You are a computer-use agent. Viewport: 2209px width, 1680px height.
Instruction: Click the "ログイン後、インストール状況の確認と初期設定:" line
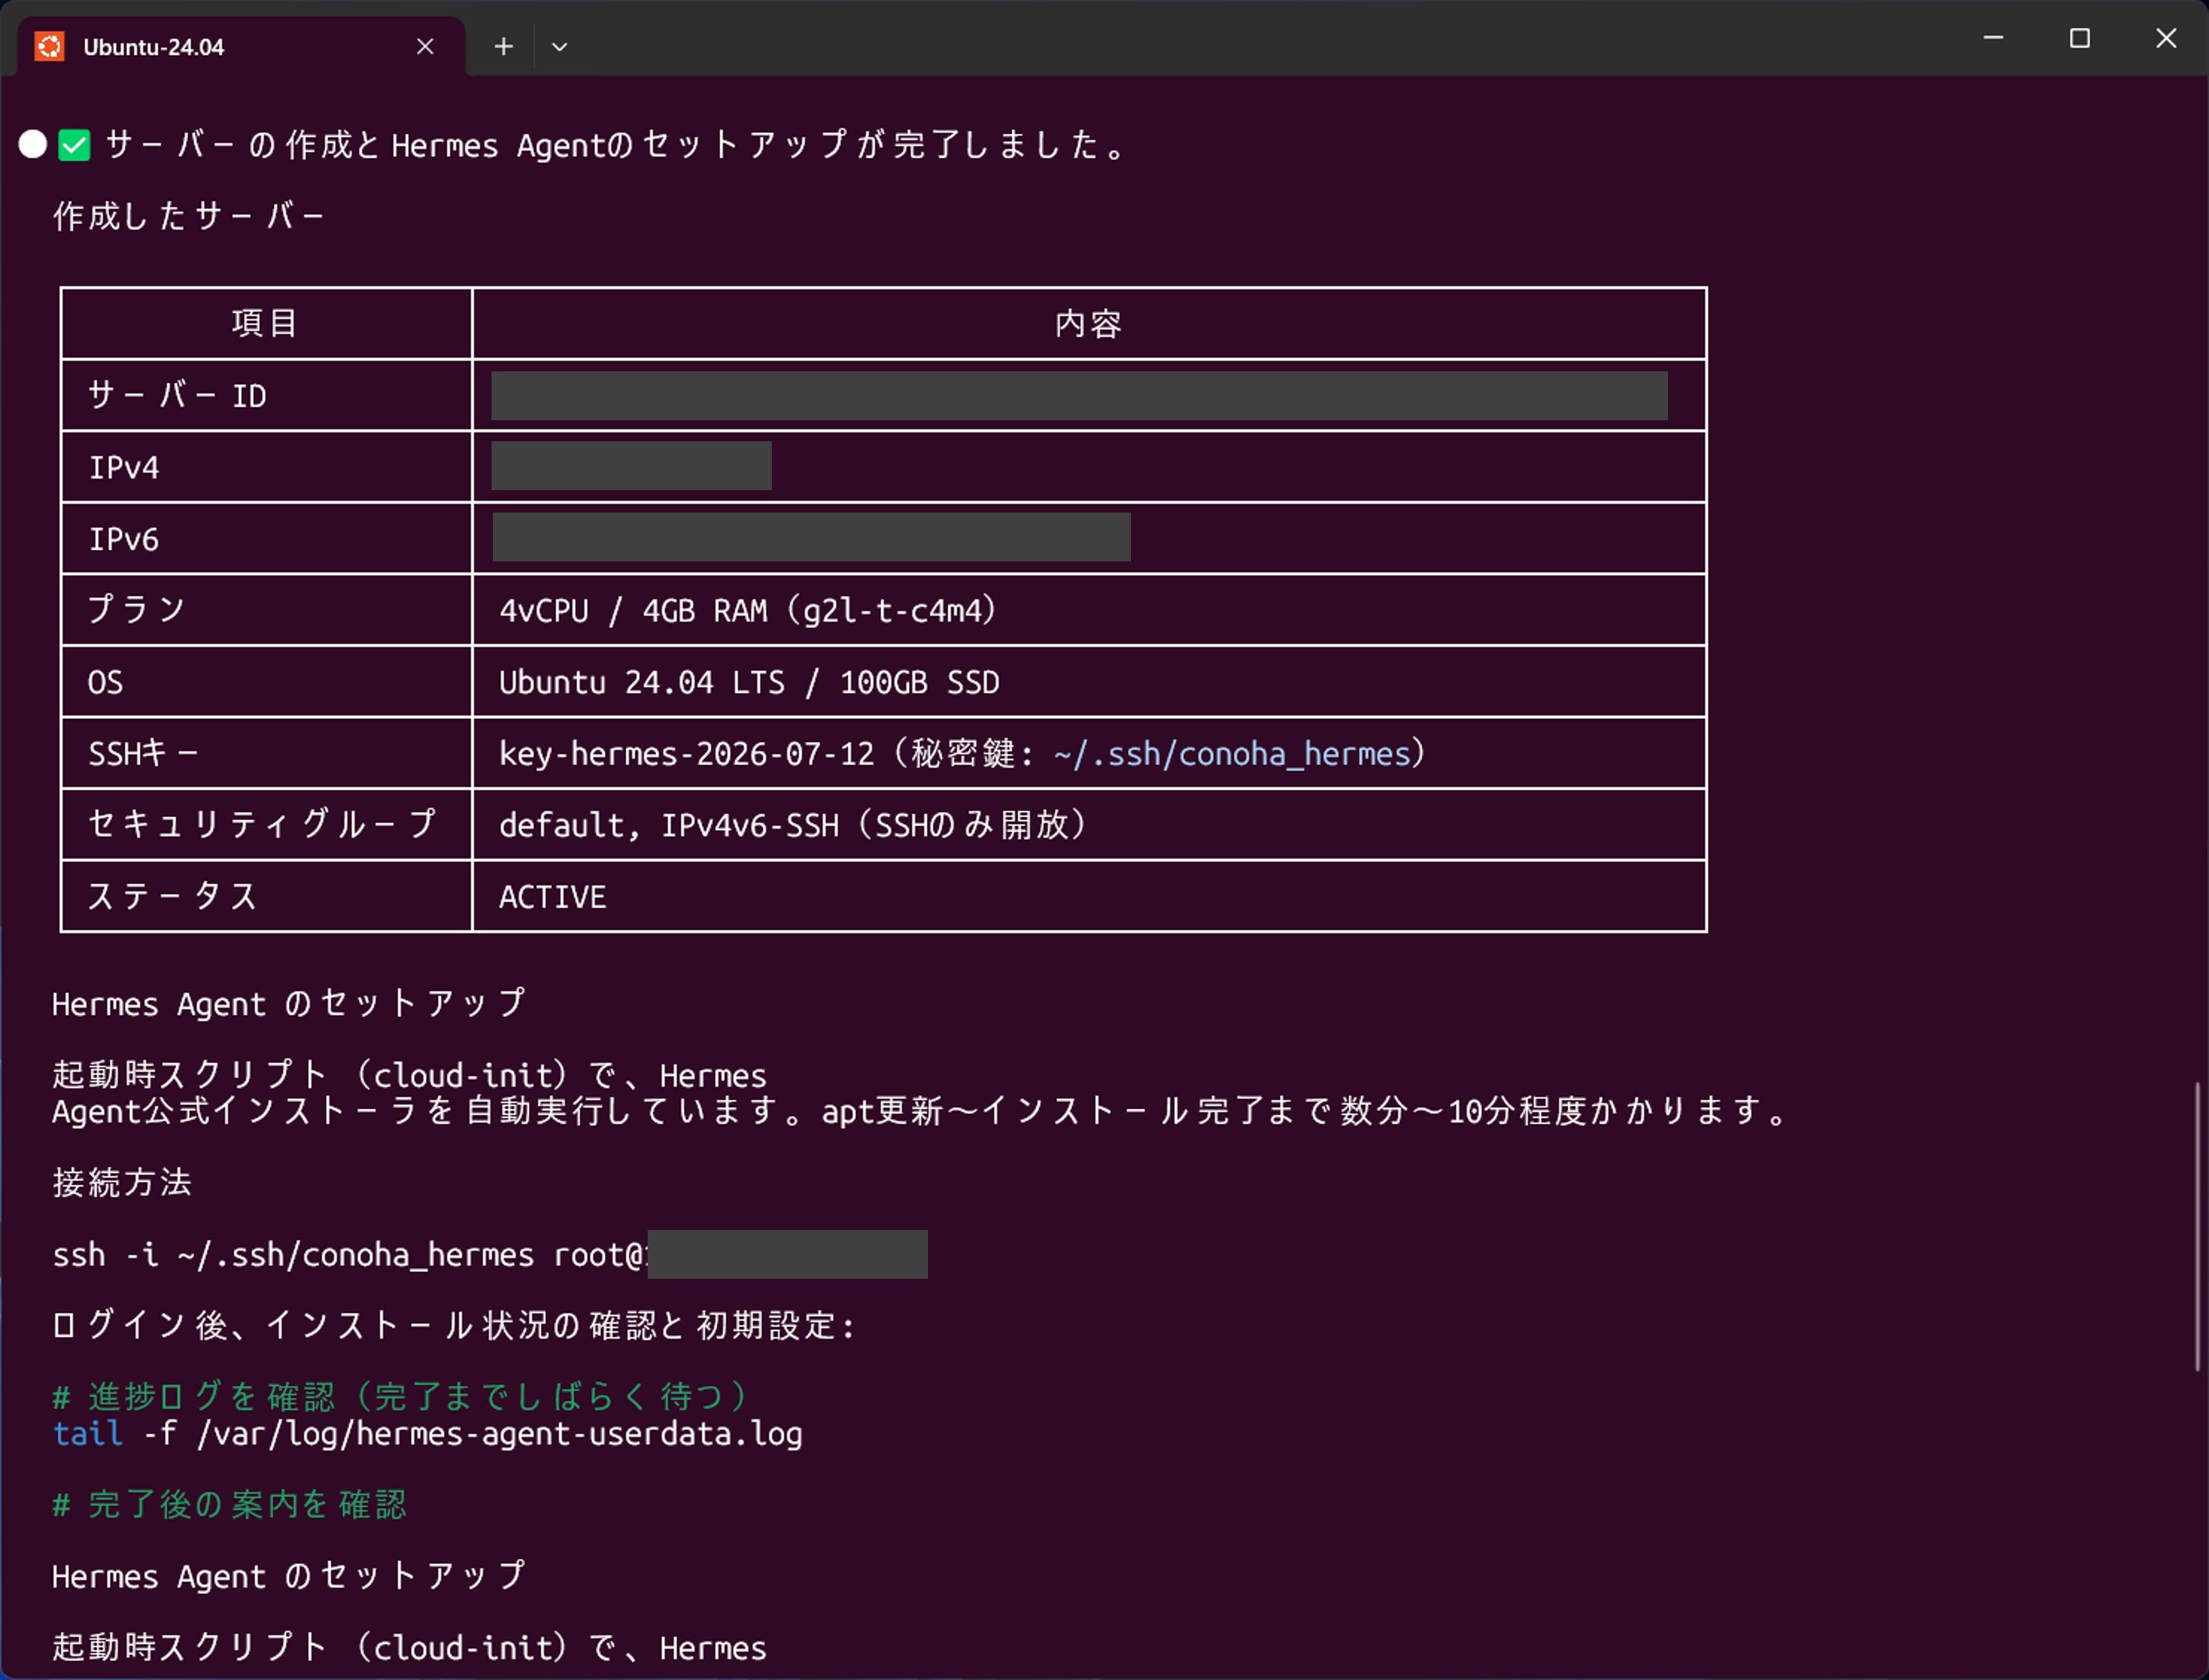point(453,1325)
